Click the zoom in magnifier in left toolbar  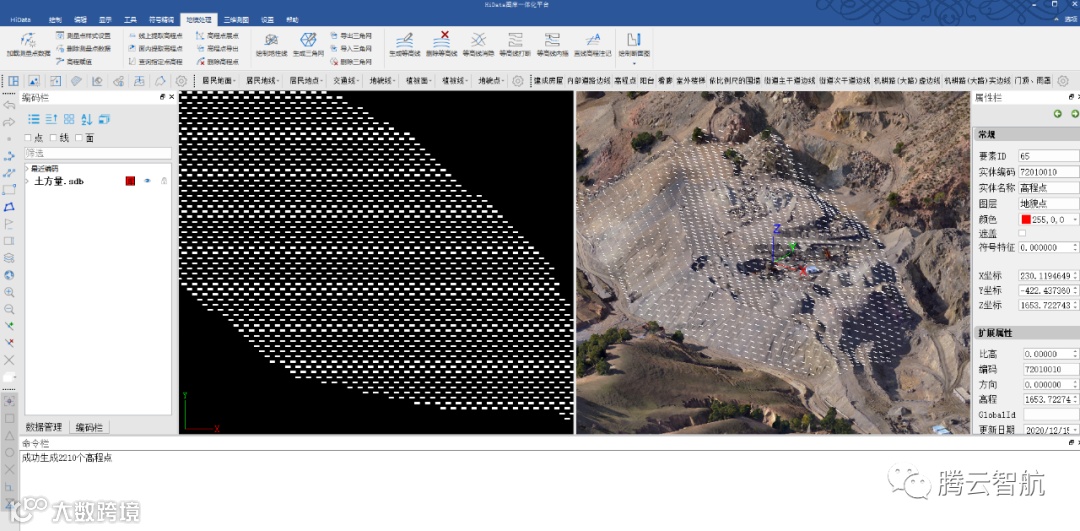tap(9, 292)
